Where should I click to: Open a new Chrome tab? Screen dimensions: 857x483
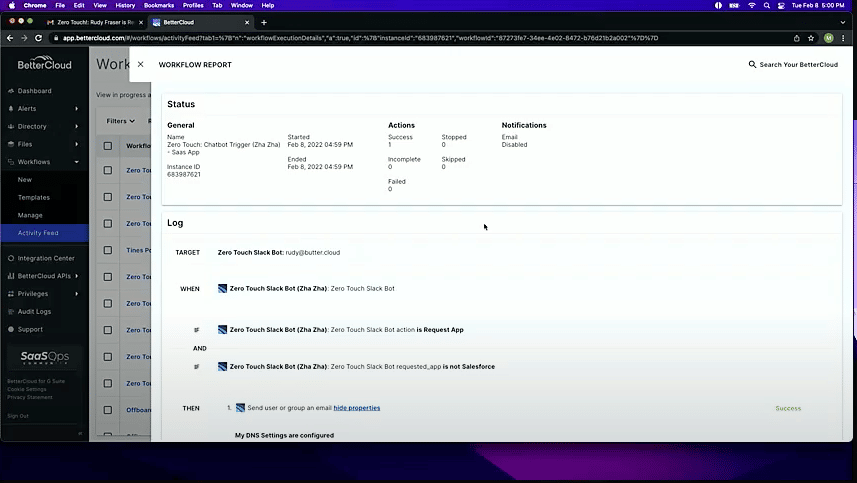point(264,22)
